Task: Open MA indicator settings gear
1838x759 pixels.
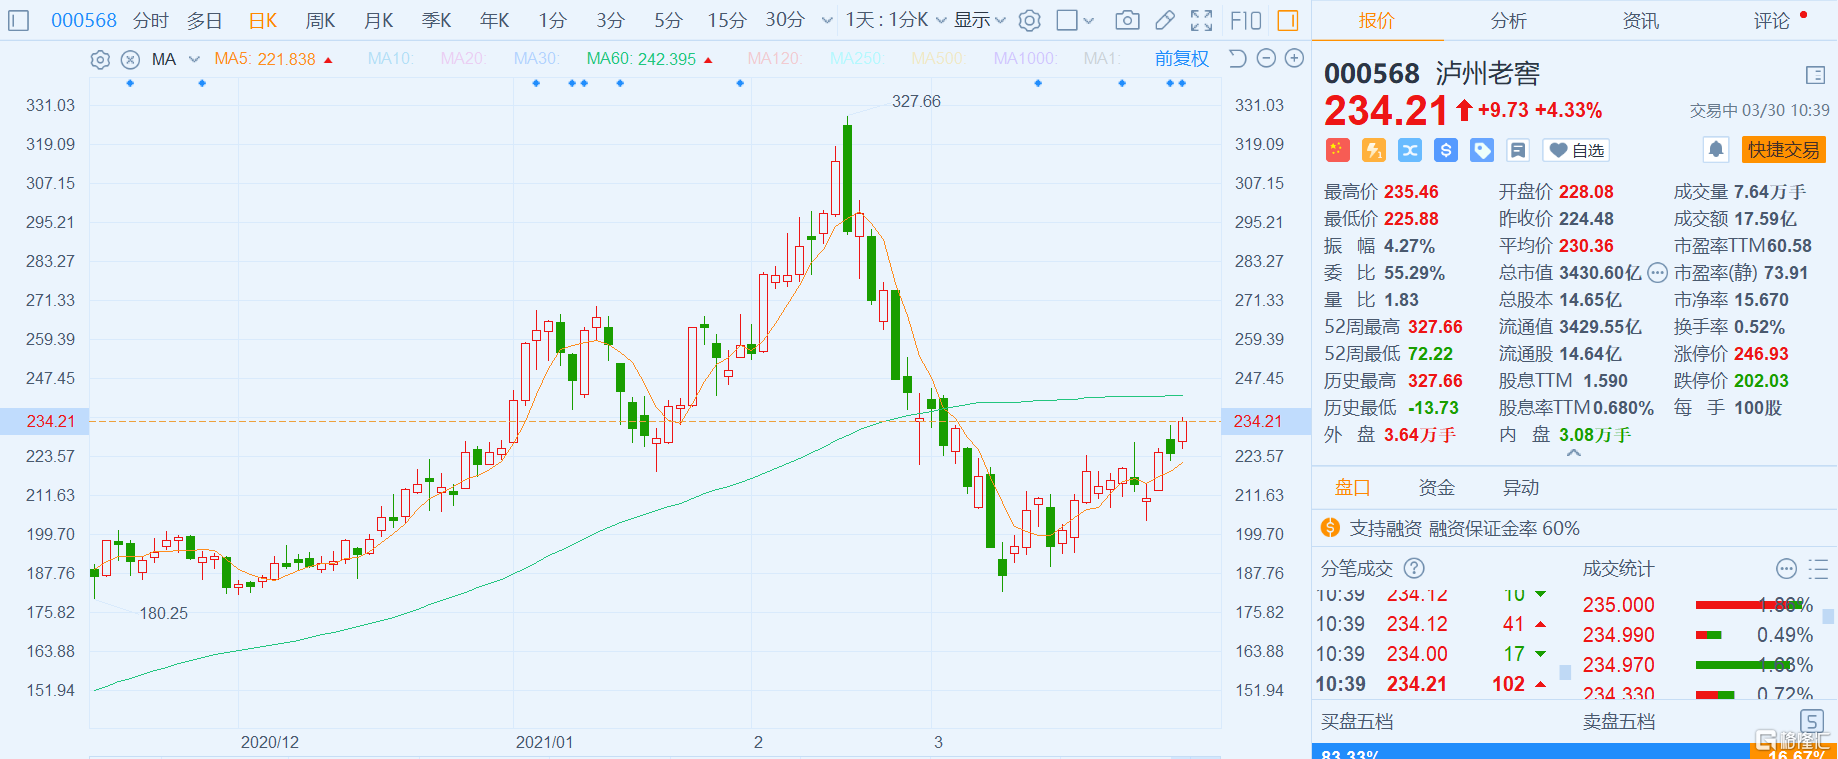Action: [x=100, y=59]
